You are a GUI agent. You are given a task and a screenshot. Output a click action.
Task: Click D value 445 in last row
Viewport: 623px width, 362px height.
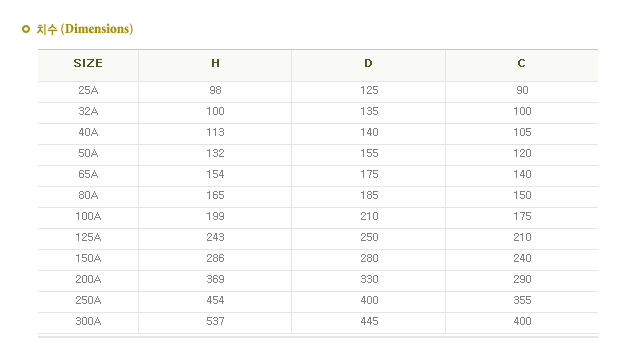point(369,321)
